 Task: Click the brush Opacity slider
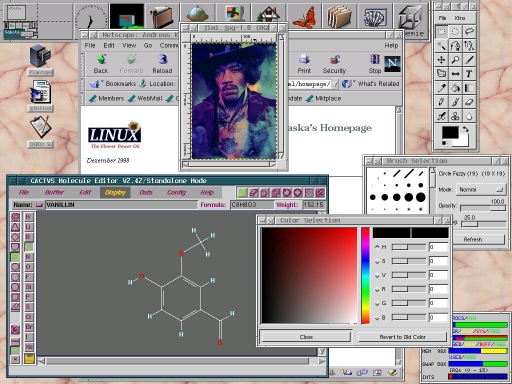[483, 208]
